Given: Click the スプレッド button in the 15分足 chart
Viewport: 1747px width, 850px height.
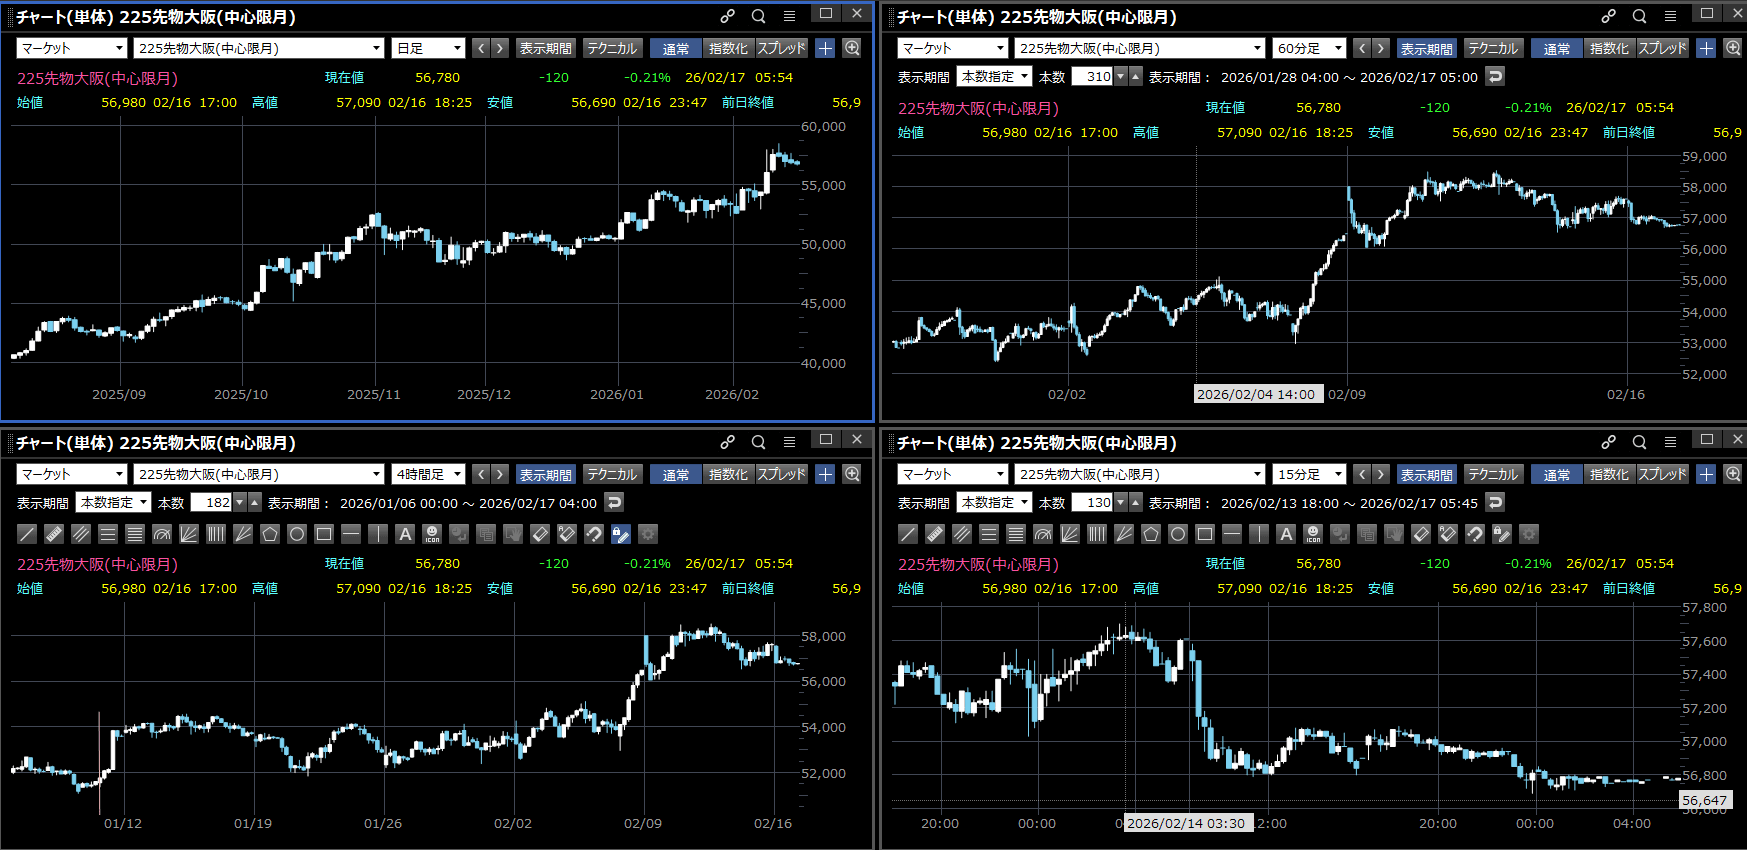Looking at the screenshot, I should (1662, 474).
